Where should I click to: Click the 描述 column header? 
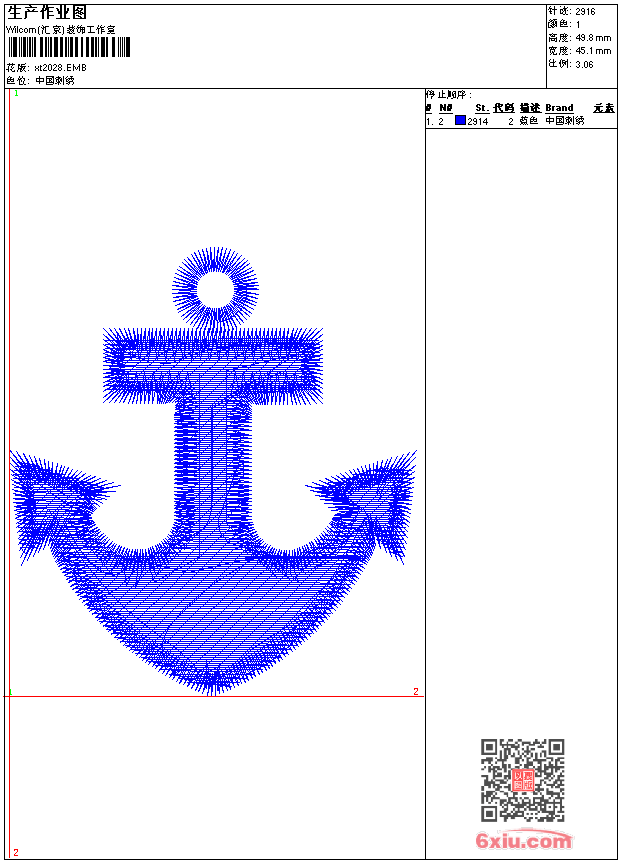pyautogui.click(x=530, y=108)
